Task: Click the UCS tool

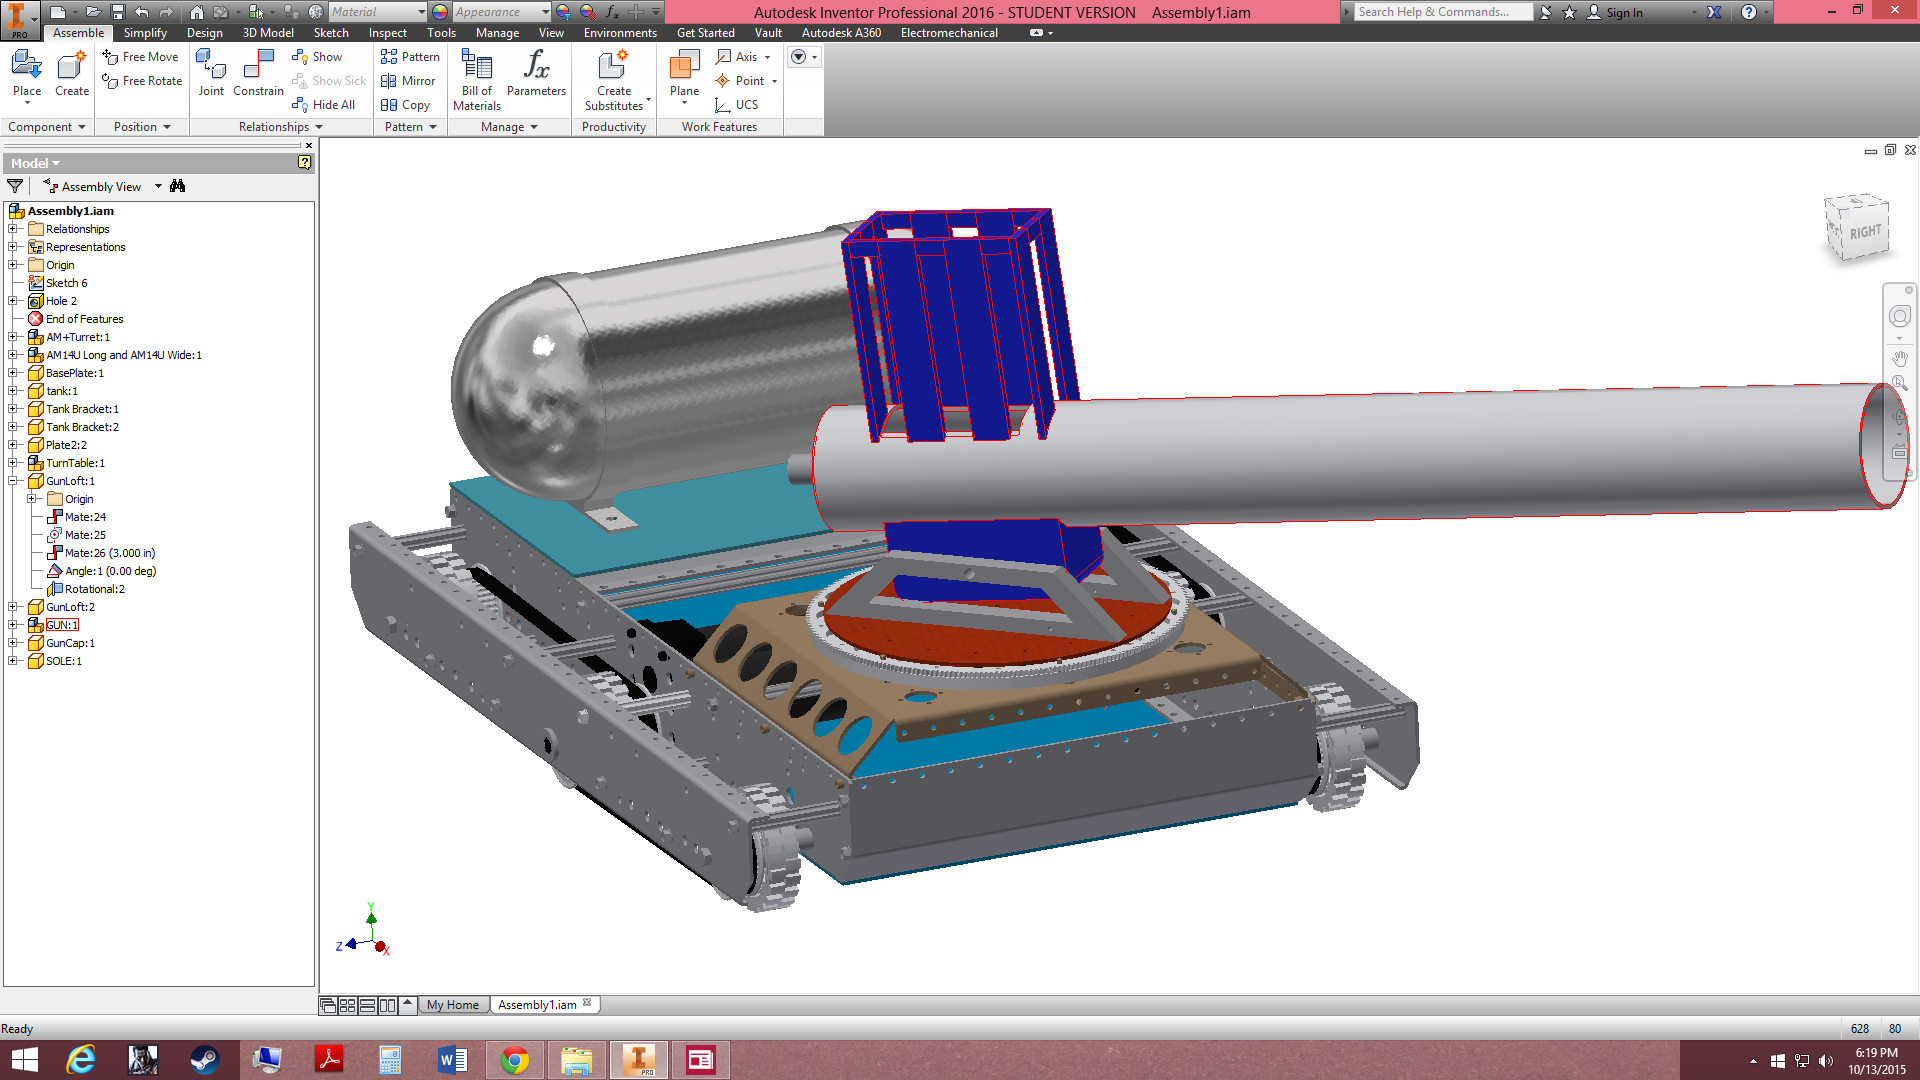Action: (x=737, y=105)
